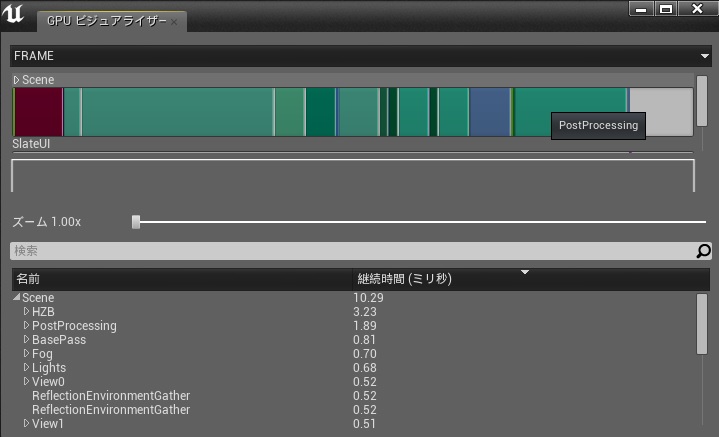
Task: Click the Unreal Engine logo icon
Action: (x=13, y=13)
